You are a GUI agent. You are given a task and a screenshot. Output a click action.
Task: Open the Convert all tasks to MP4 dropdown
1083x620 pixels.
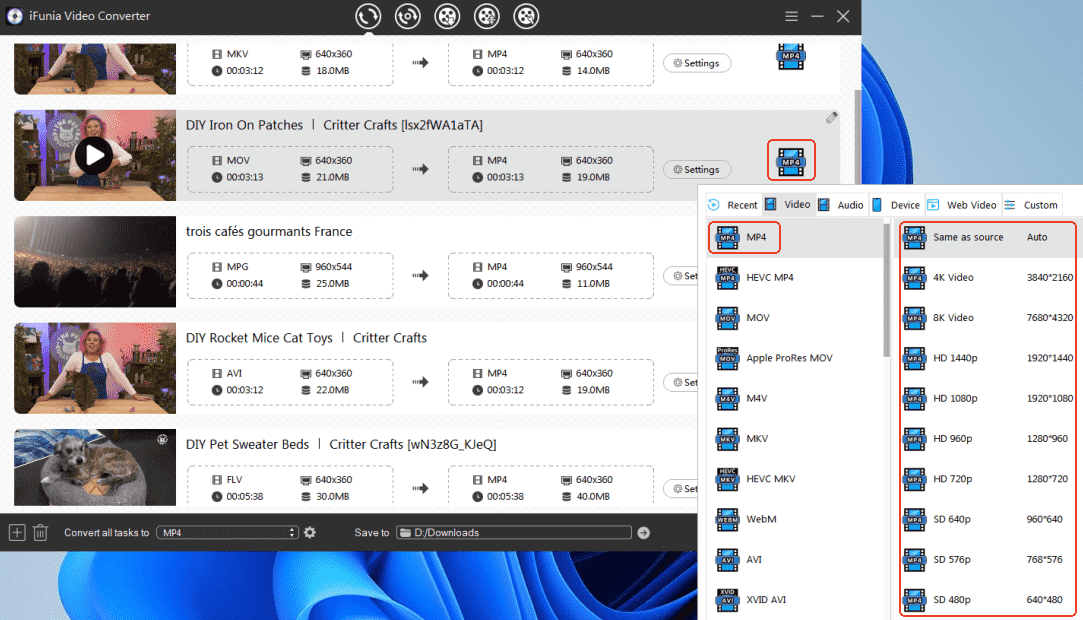point(228,533)
